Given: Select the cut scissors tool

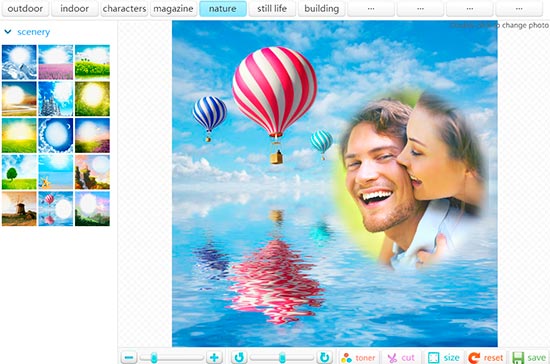Looking at the screenshot, I should [401, 357].
